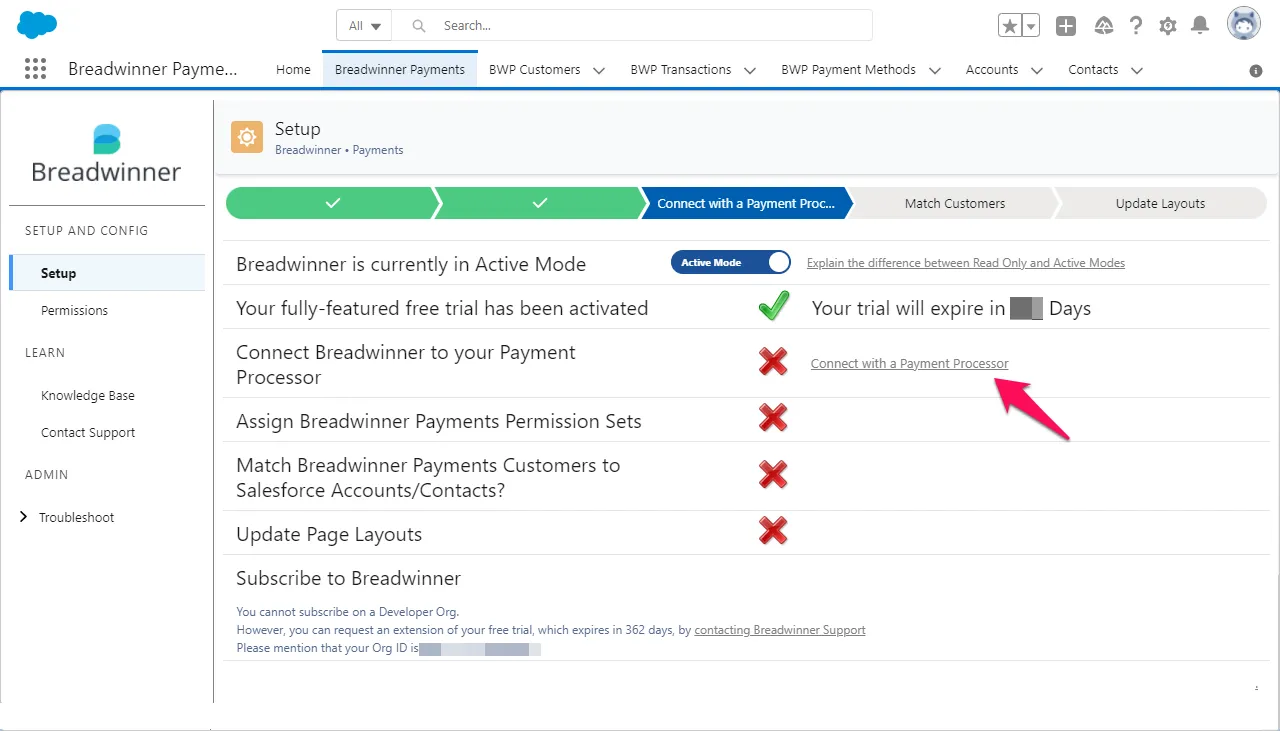This screenshot has width=1280, height=731.
Task: Click the green checkmark for free trial
Action: [774, 306]
